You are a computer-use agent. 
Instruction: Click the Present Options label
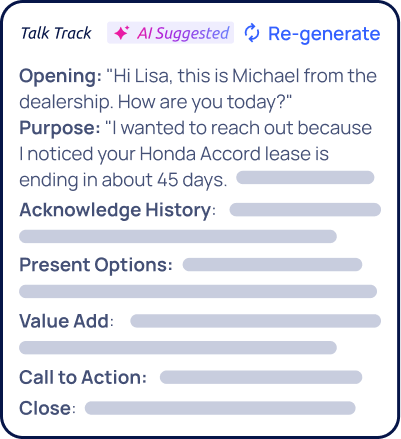[96, 266]
